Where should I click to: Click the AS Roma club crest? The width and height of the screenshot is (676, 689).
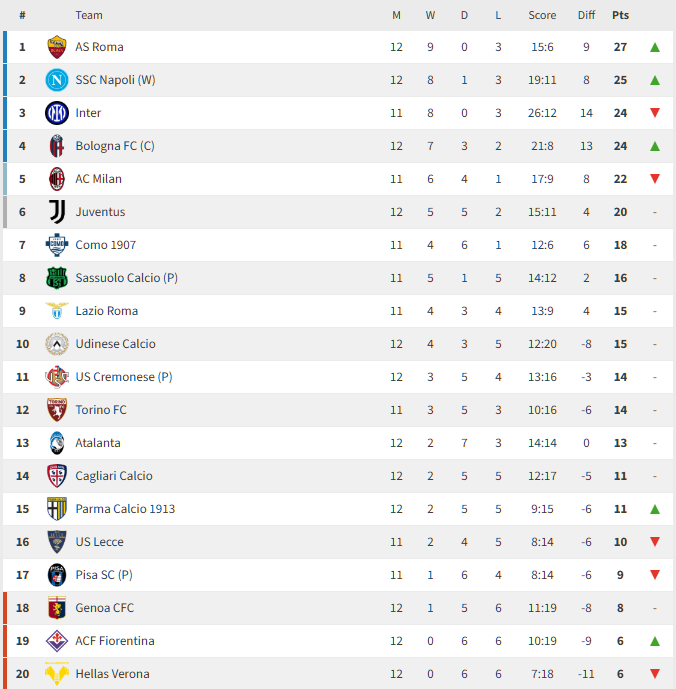[57, 47]
